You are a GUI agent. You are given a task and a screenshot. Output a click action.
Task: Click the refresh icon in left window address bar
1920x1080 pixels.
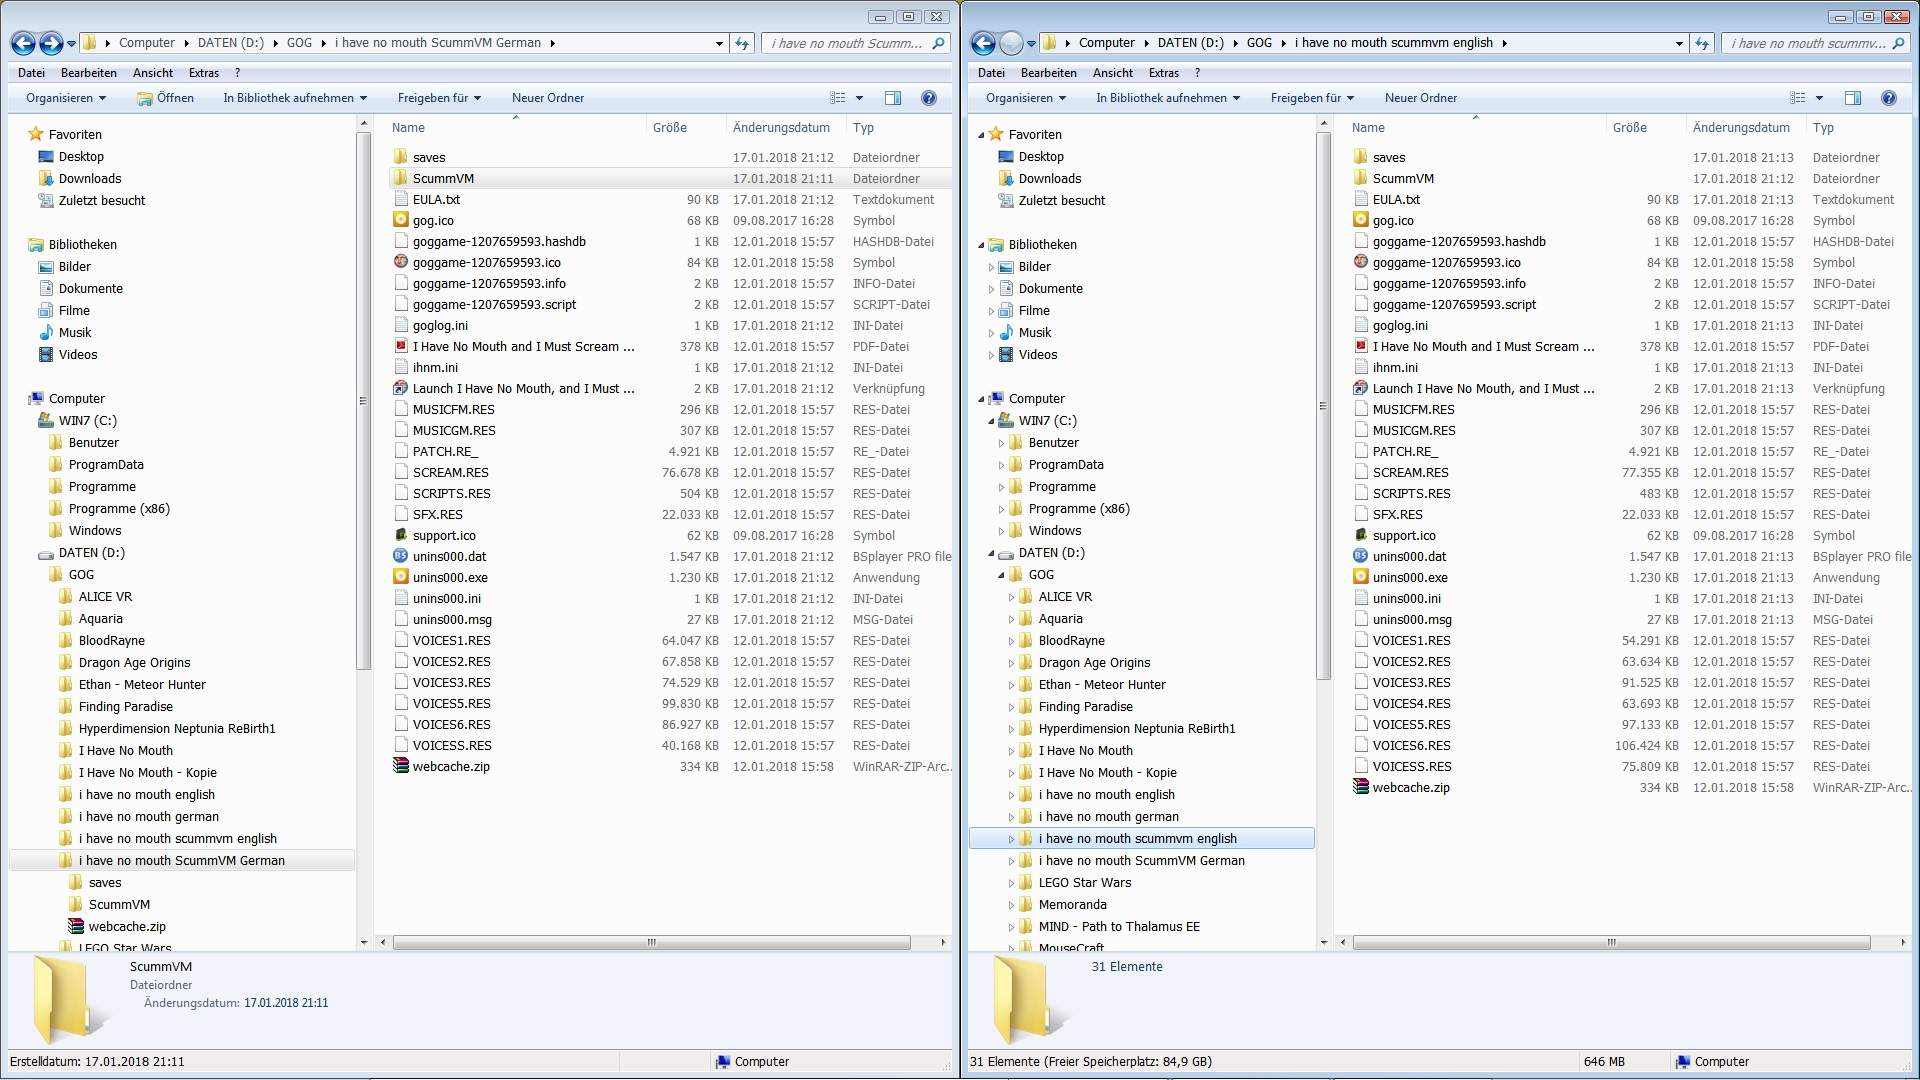pyautogui.click(x=742, y=43)
